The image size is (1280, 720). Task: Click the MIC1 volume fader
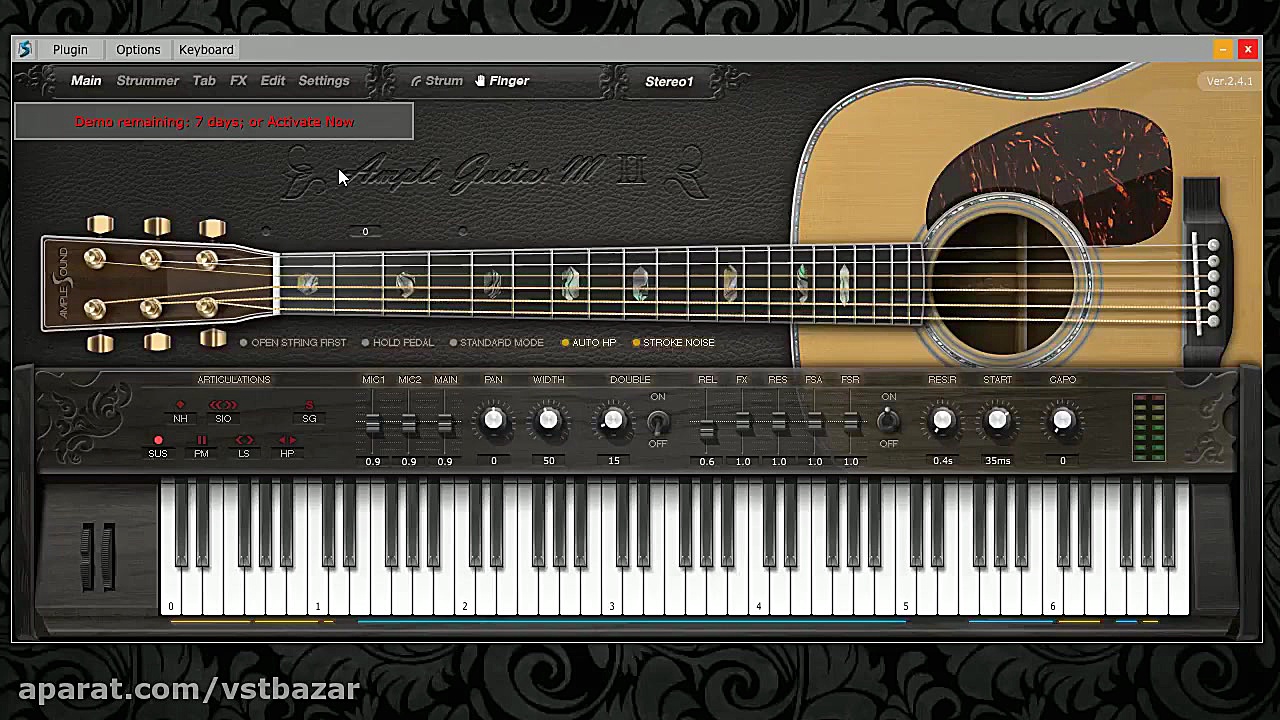click(x=373, y=423)
